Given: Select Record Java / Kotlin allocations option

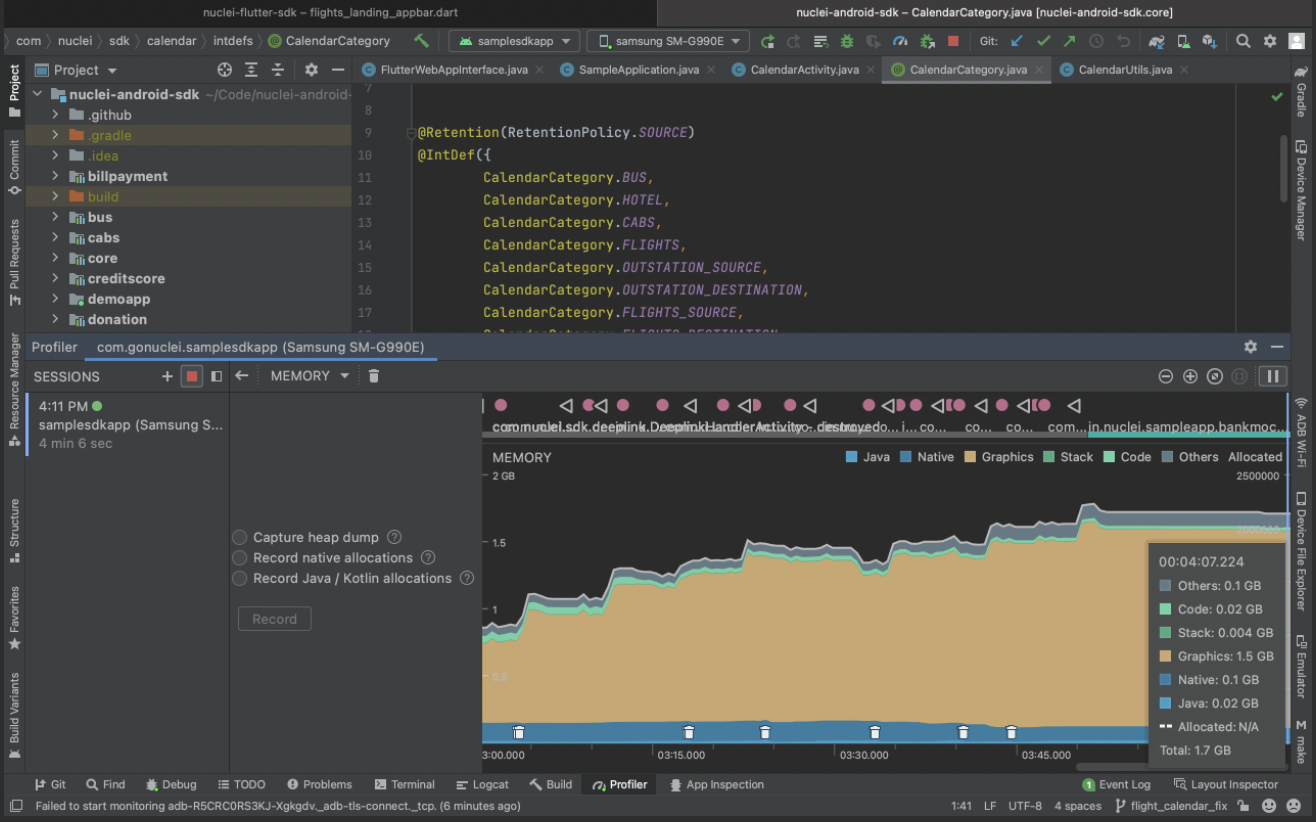Looking at the screenshot, I should (240, 578).
